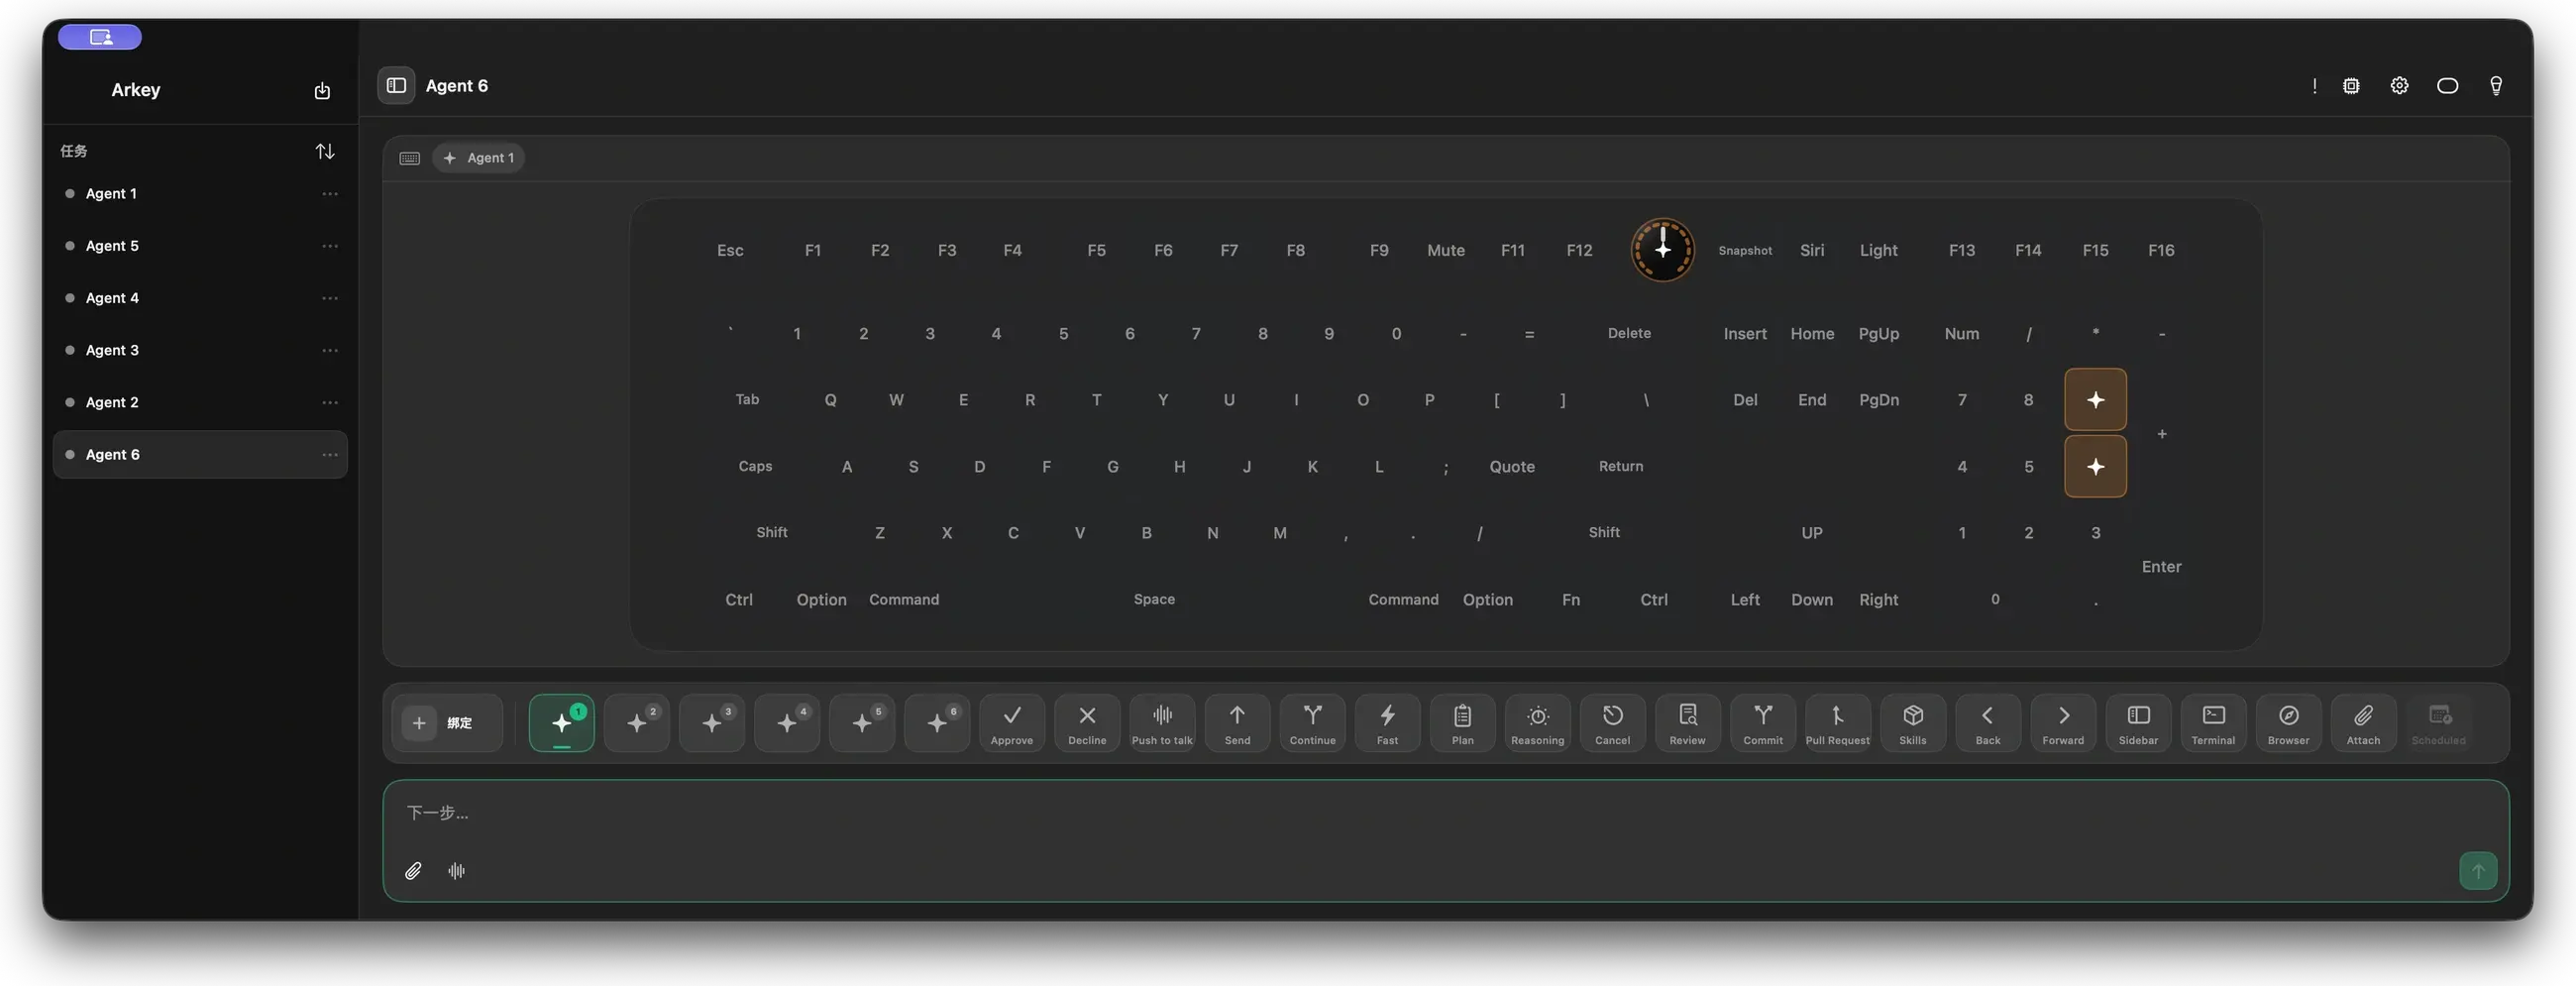The width and height of the screenshot is (2576, 986).
Task: Toggle the sidebar panel beside Agent 6 title
Action: coord(396,85)
